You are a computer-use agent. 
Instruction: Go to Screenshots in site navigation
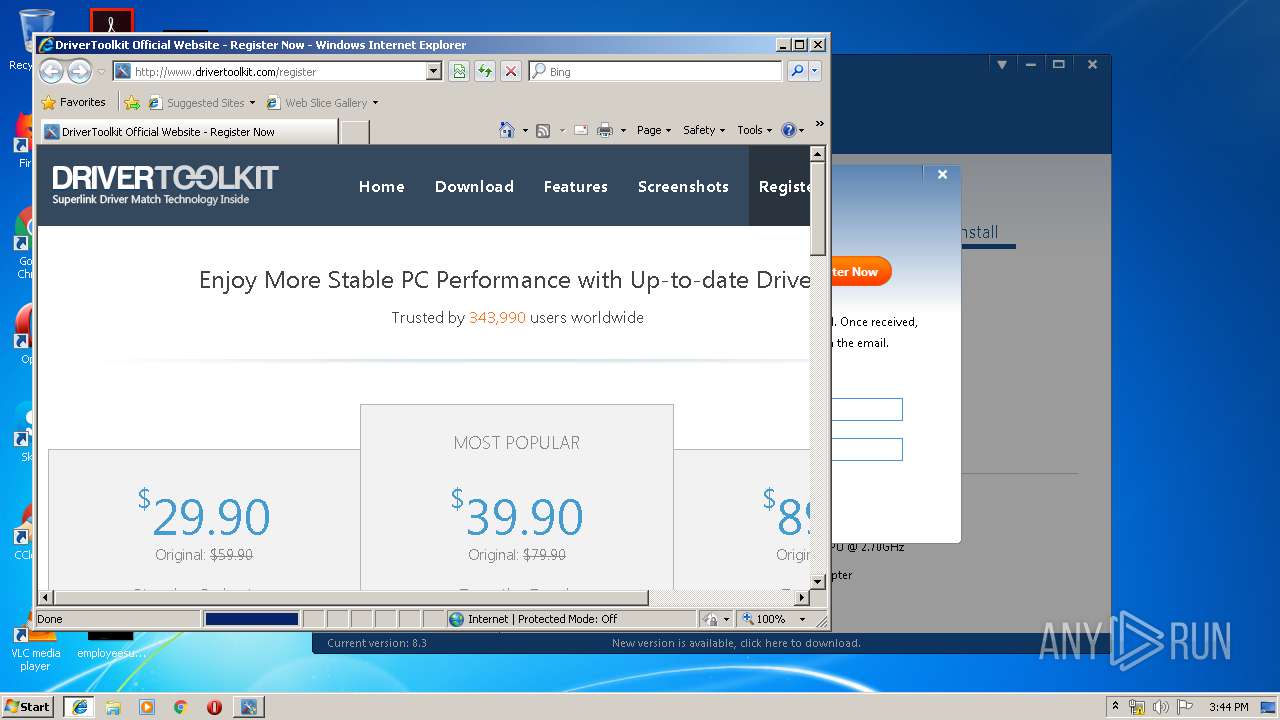pos(683,186)
